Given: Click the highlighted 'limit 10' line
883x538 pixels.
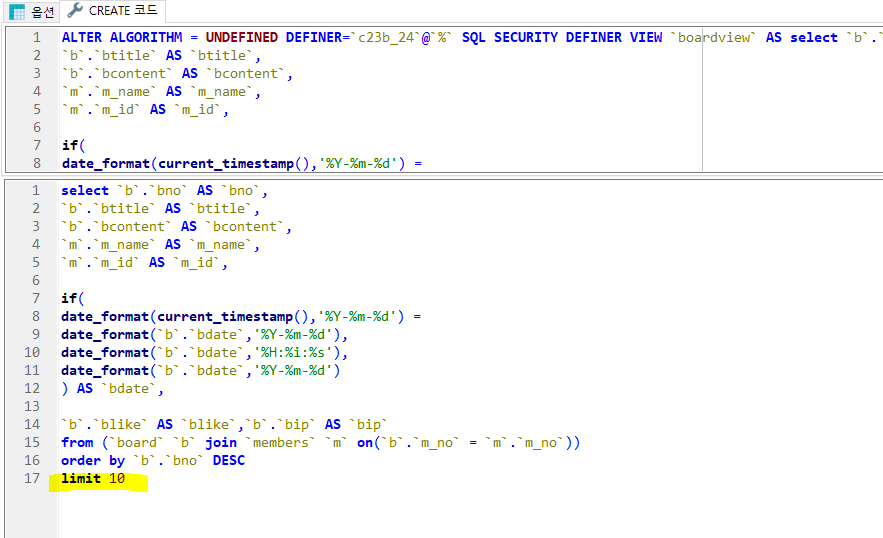Looking at the screenshot, I should point(93,478).
